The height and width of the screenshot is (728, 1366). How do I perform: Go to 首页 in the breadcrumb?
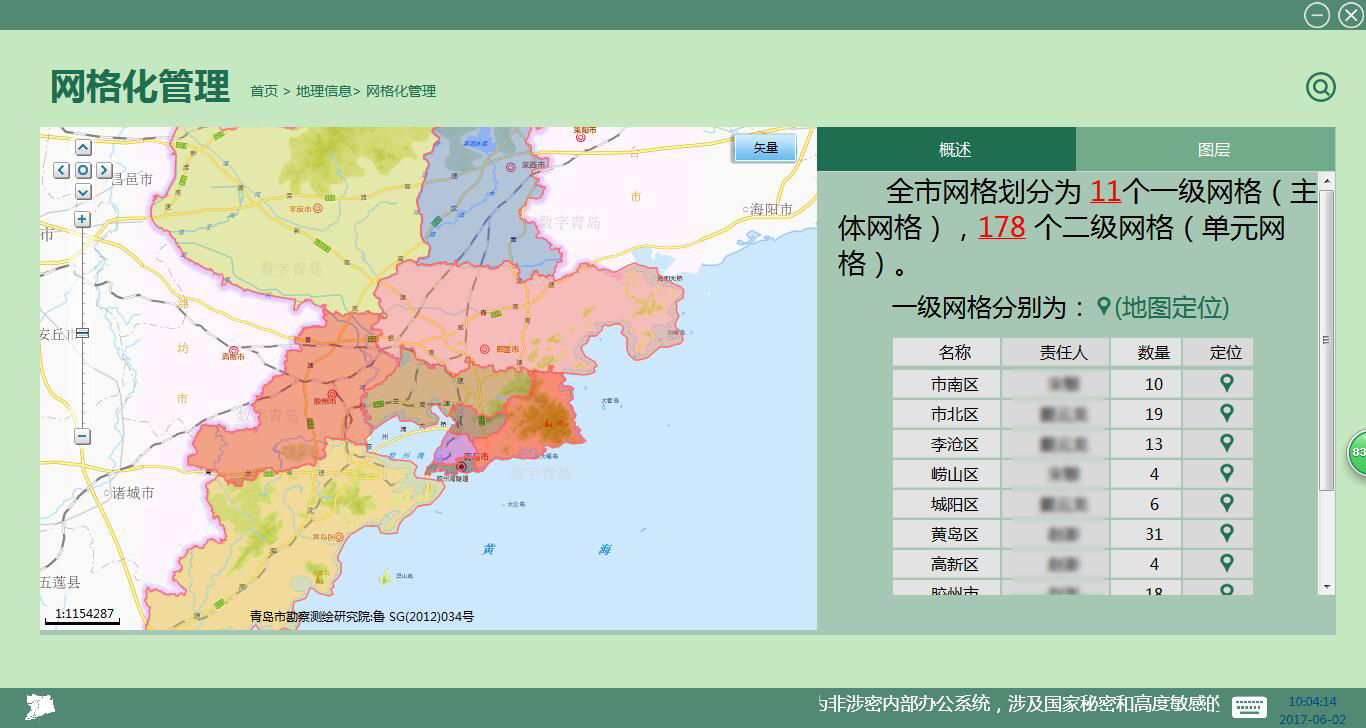pyautogui.click(x=264, y=91)
